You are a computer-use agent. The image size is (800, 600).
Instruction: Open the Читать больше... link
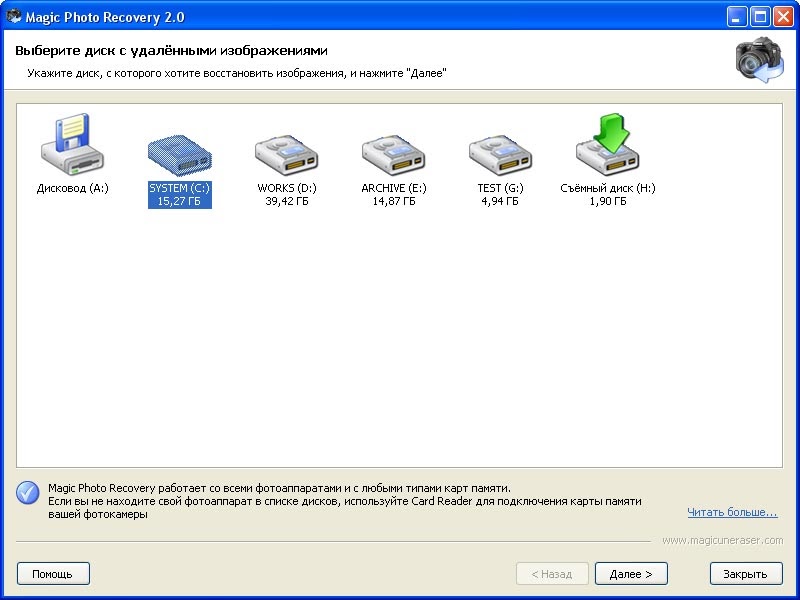click(x=732, y=512)
